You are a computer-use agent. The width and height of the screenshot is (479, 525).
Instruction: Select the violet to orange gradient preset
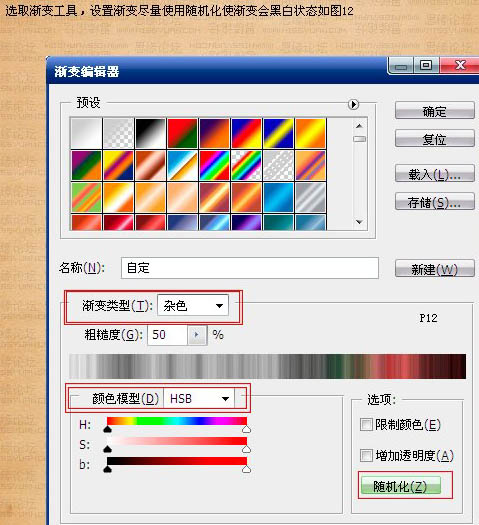click(215, 133)
